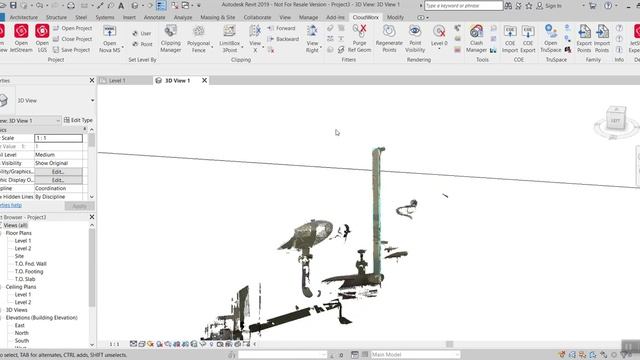Viewport: 640px width, 360px height.
Task: Click the Close Project button
Action: (x=73, y=39)
